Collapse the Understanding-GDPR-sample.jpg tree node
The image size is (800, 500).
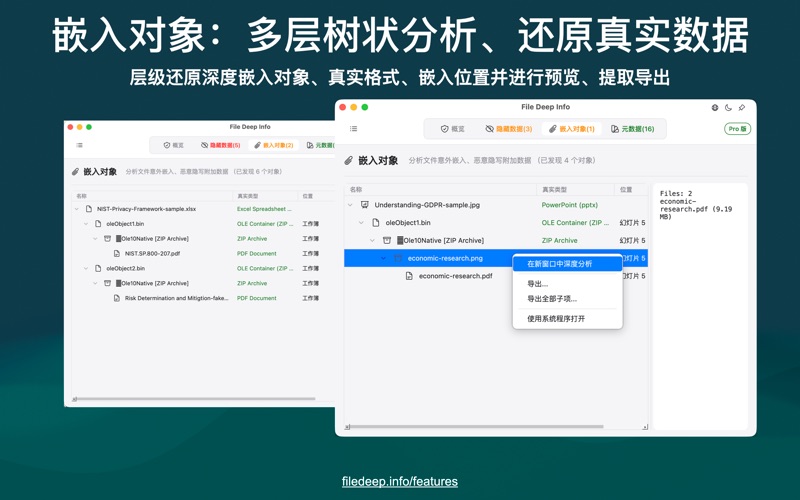tap(350, 205)
